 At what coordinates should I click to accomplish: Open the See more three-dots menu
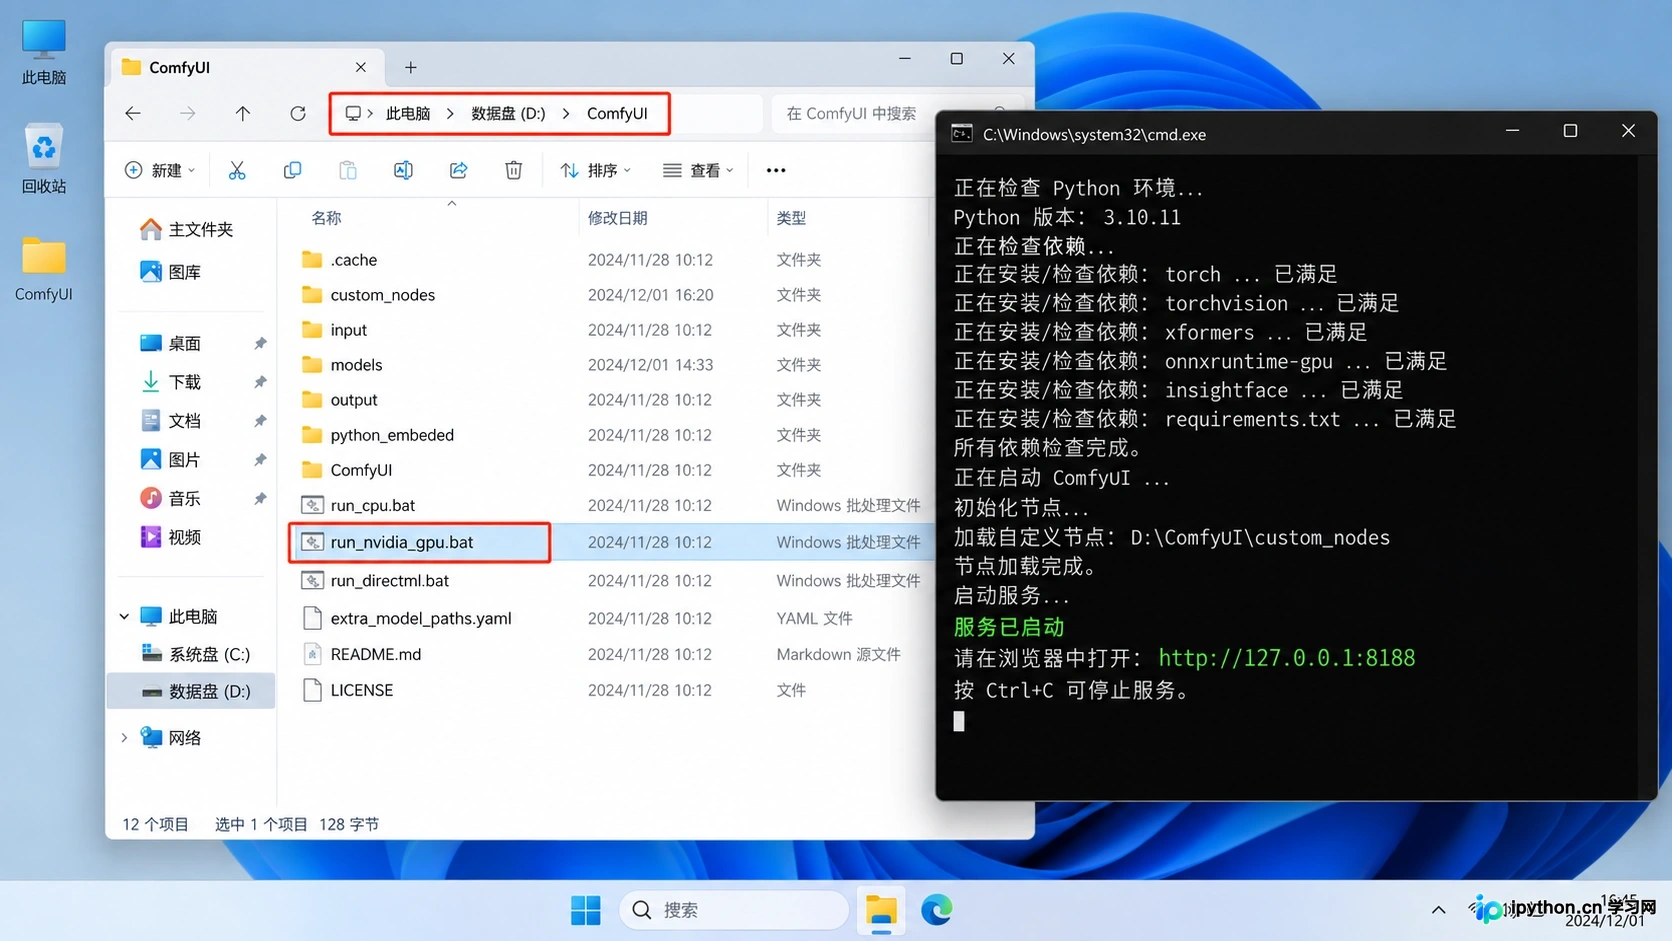[776, 171]
